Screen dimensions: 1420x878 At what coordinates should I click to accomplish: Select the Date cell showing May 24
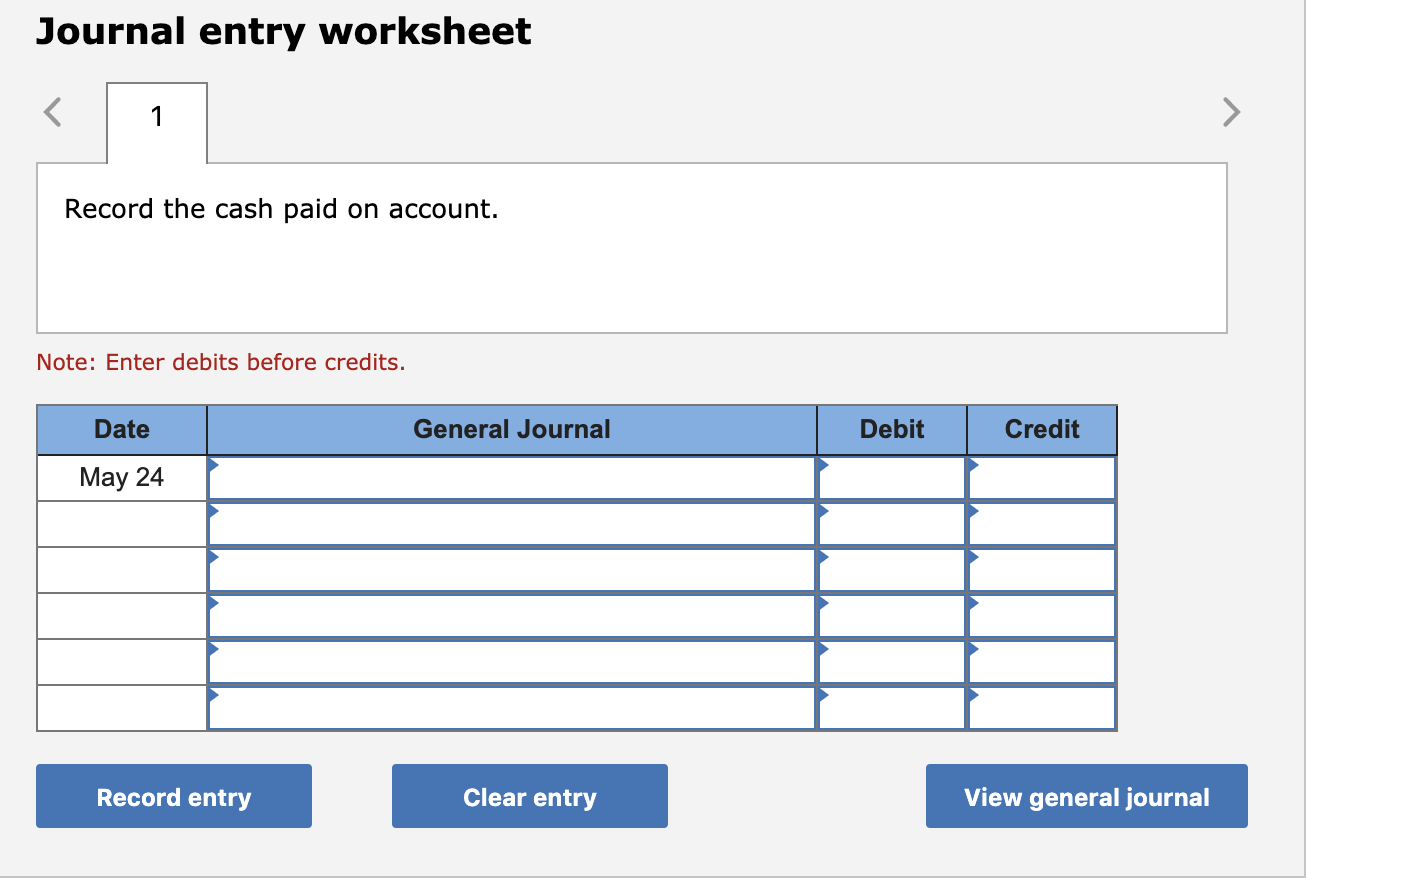[121, 477]
